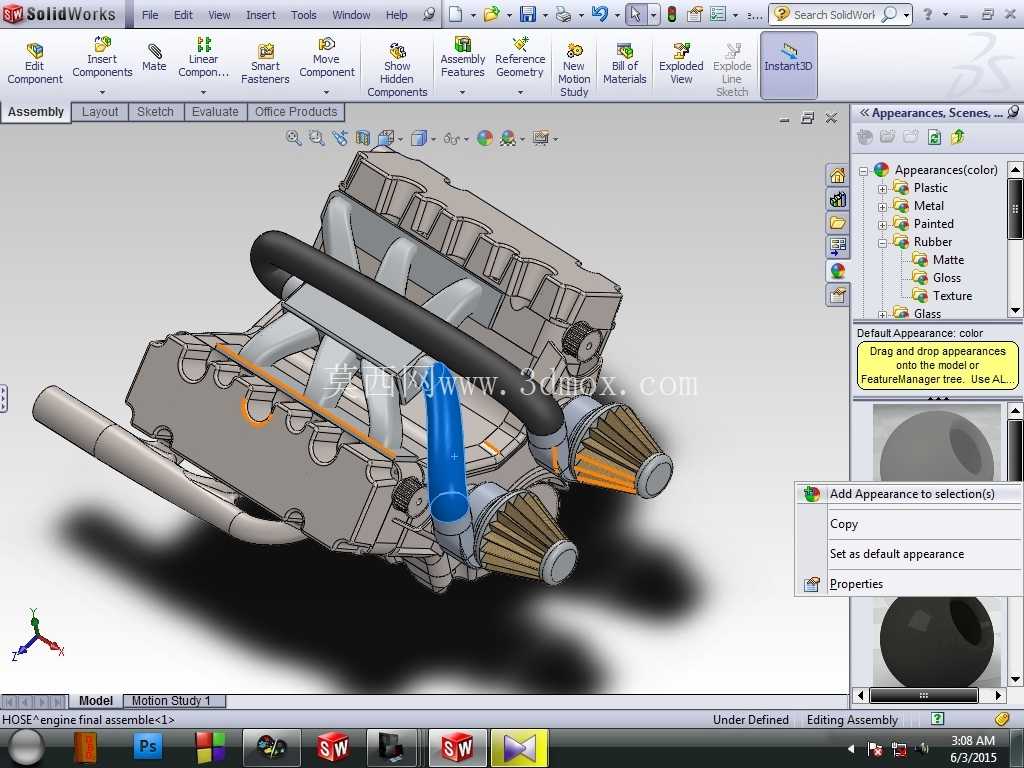
Task: Expand the Painted folder
Action: click(x=882, y=225)
